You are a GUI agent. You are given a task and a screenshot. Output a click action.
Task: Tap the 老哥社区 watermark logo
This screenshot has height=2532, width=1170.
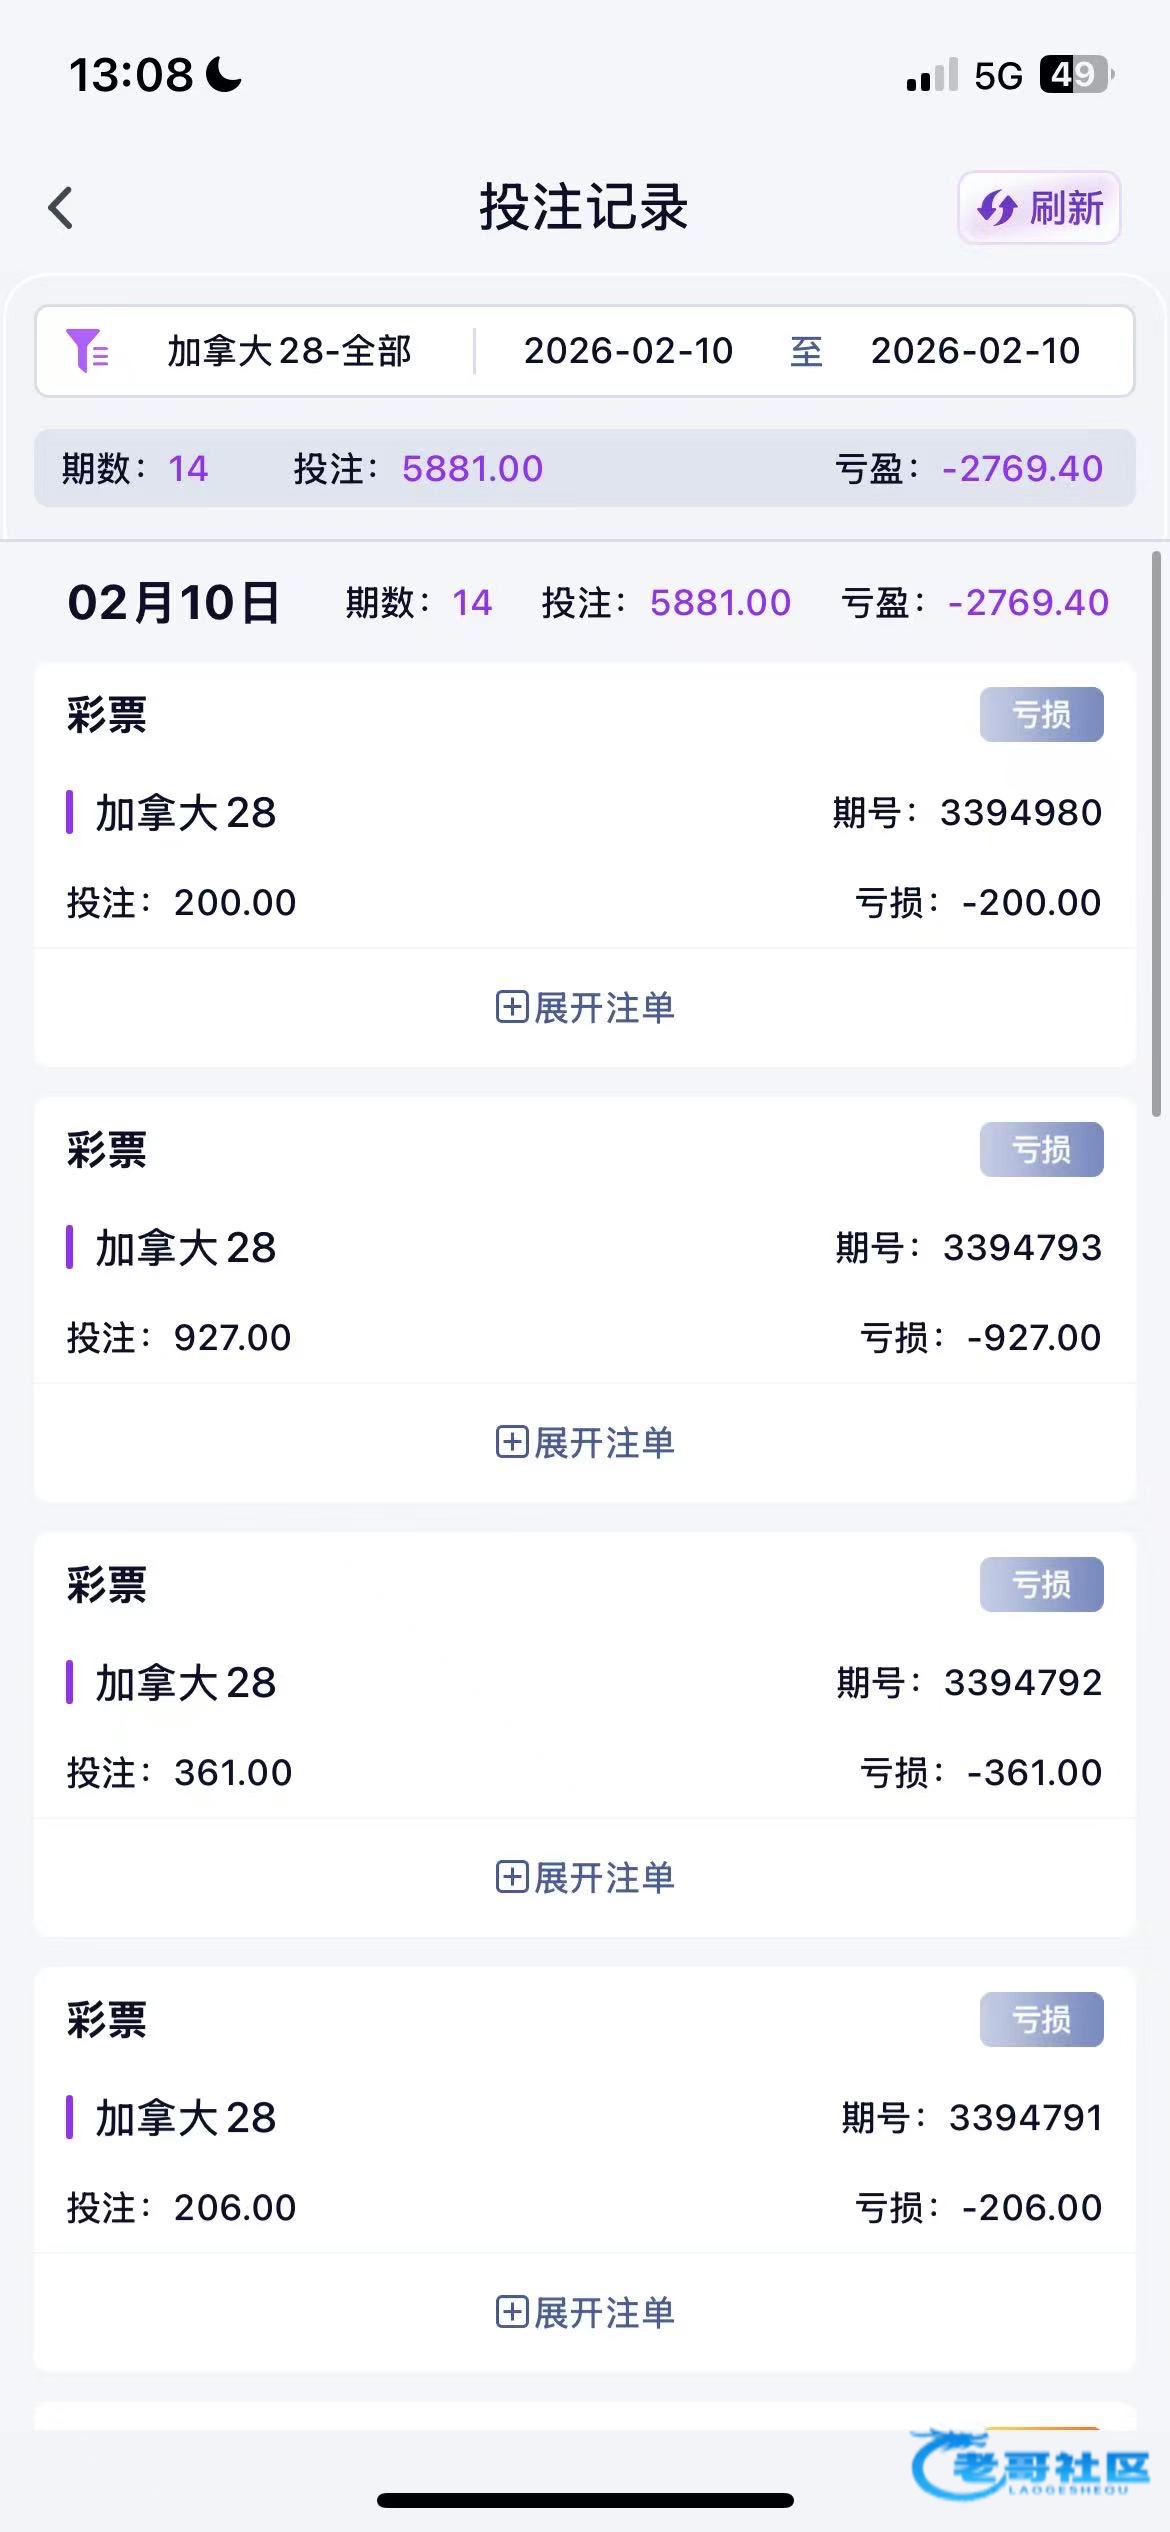pyautogui.click(x=1030, y=2466)
